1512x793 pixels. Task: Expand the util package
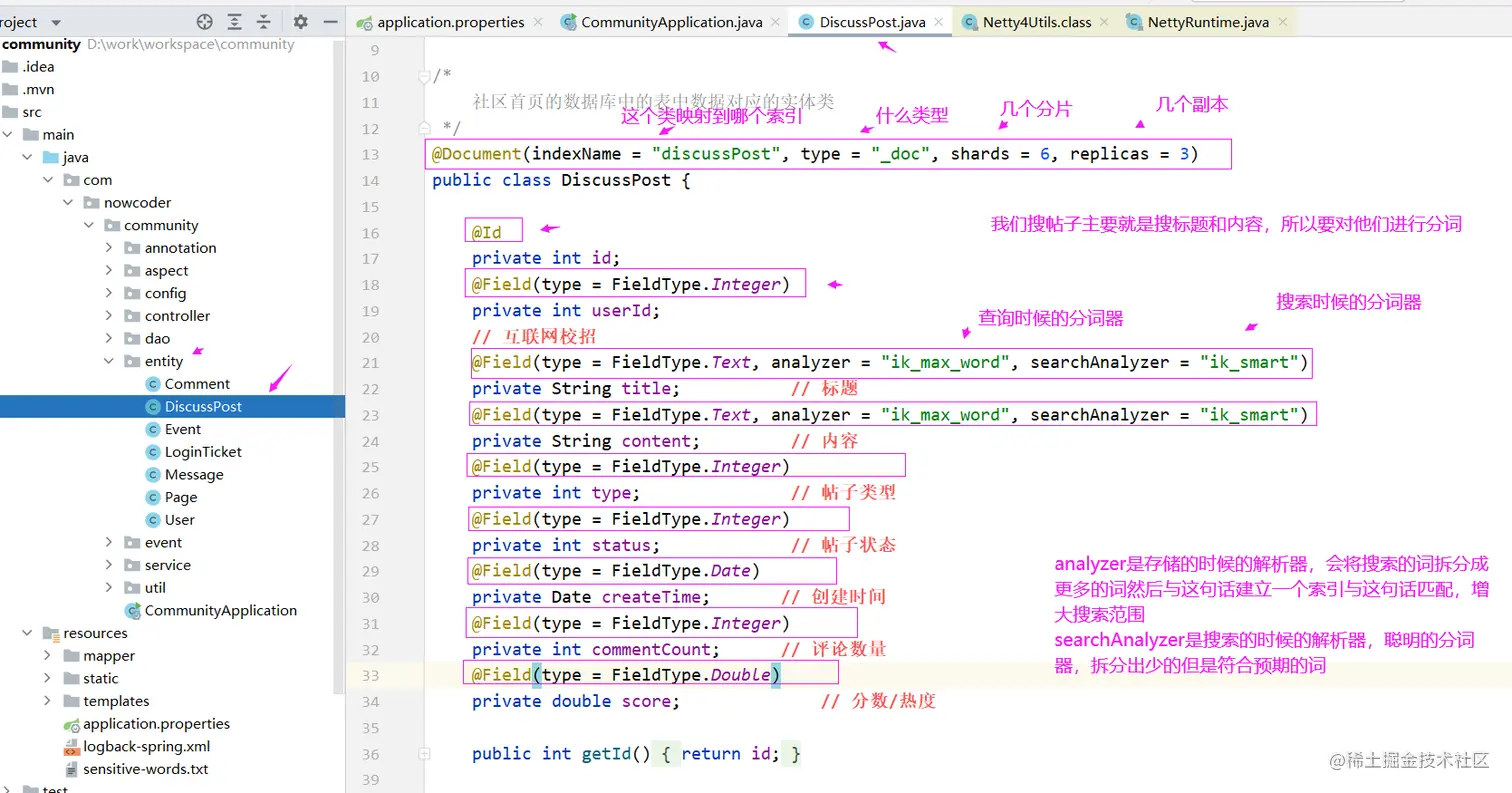click(x=109, y=588)
